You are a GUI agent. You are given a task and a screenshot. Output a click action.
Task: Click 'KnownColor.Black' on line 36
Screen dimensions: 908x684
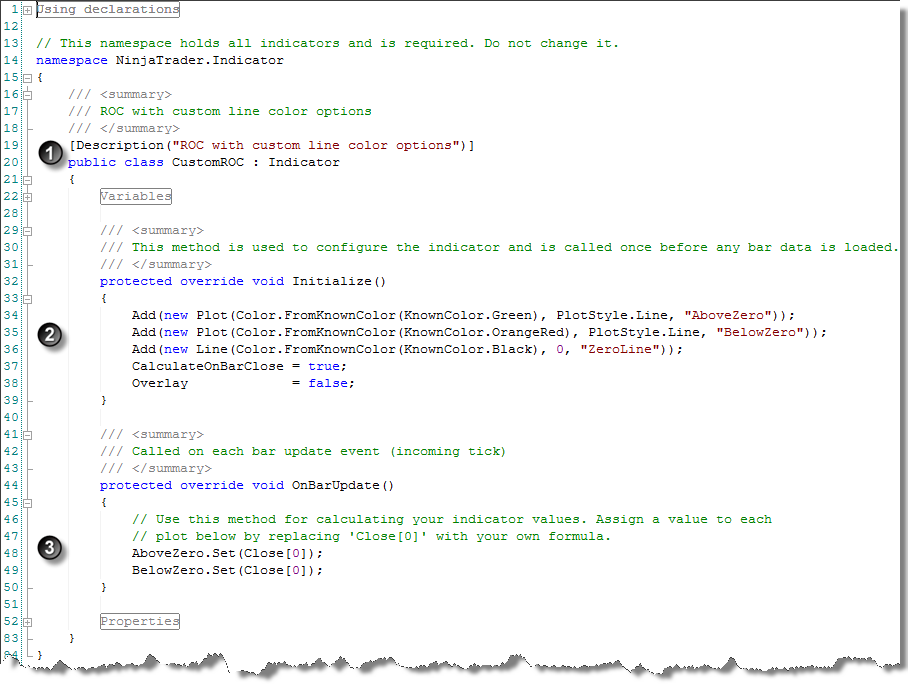tap(468, 349)
